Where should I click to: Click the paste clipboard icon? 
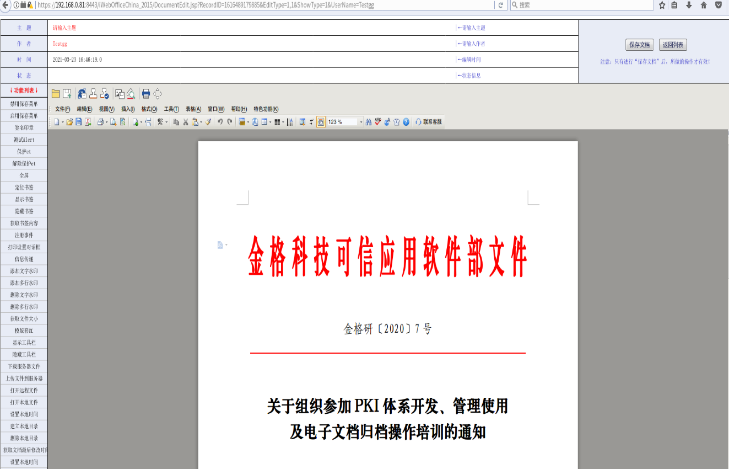195,122
